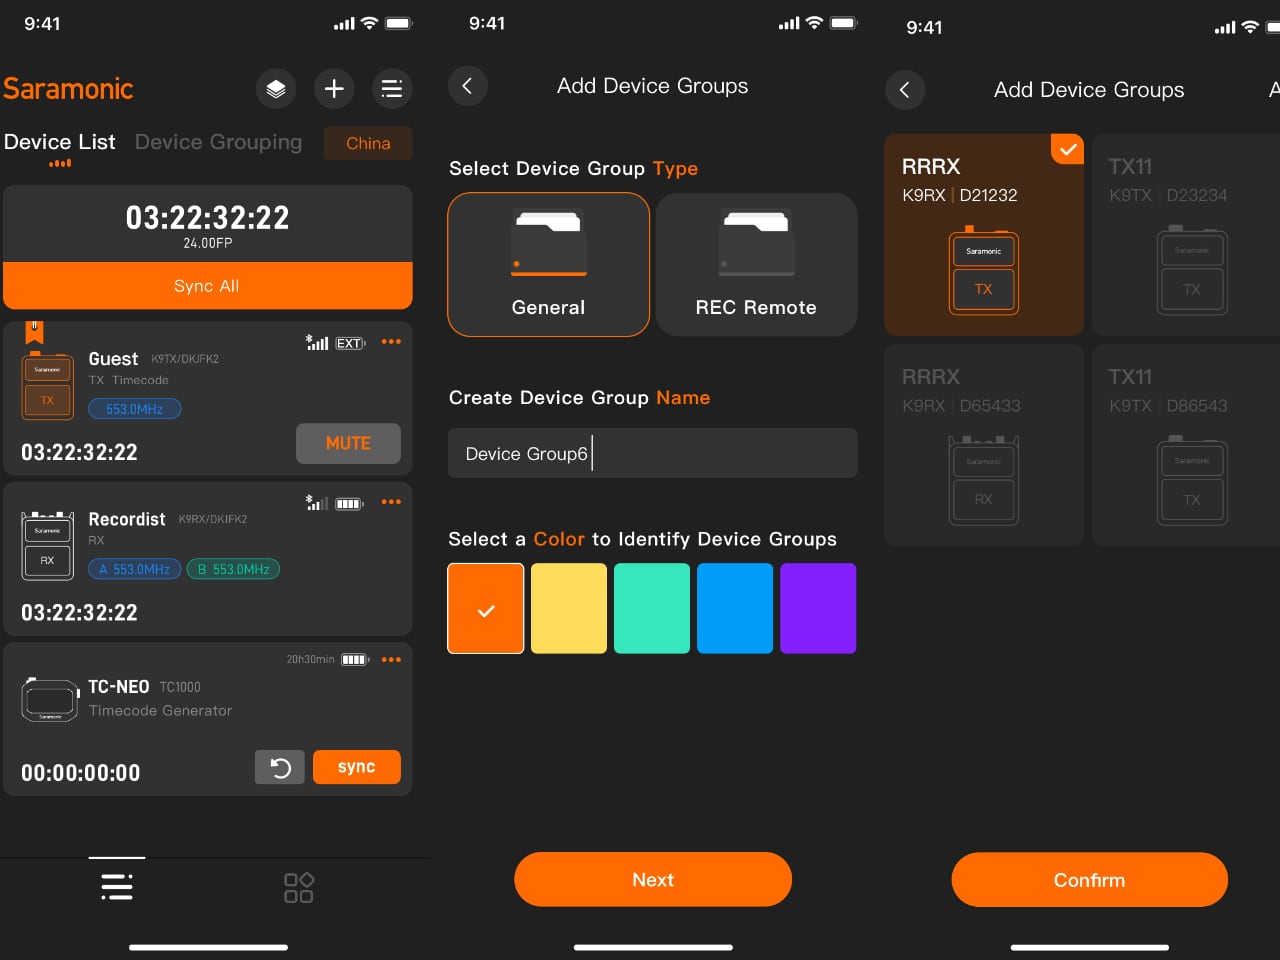Image resolution: width=1280 pixels, height=960 pixels.
Task: Mute the Guest transmitter
Action: pos(348,443)
